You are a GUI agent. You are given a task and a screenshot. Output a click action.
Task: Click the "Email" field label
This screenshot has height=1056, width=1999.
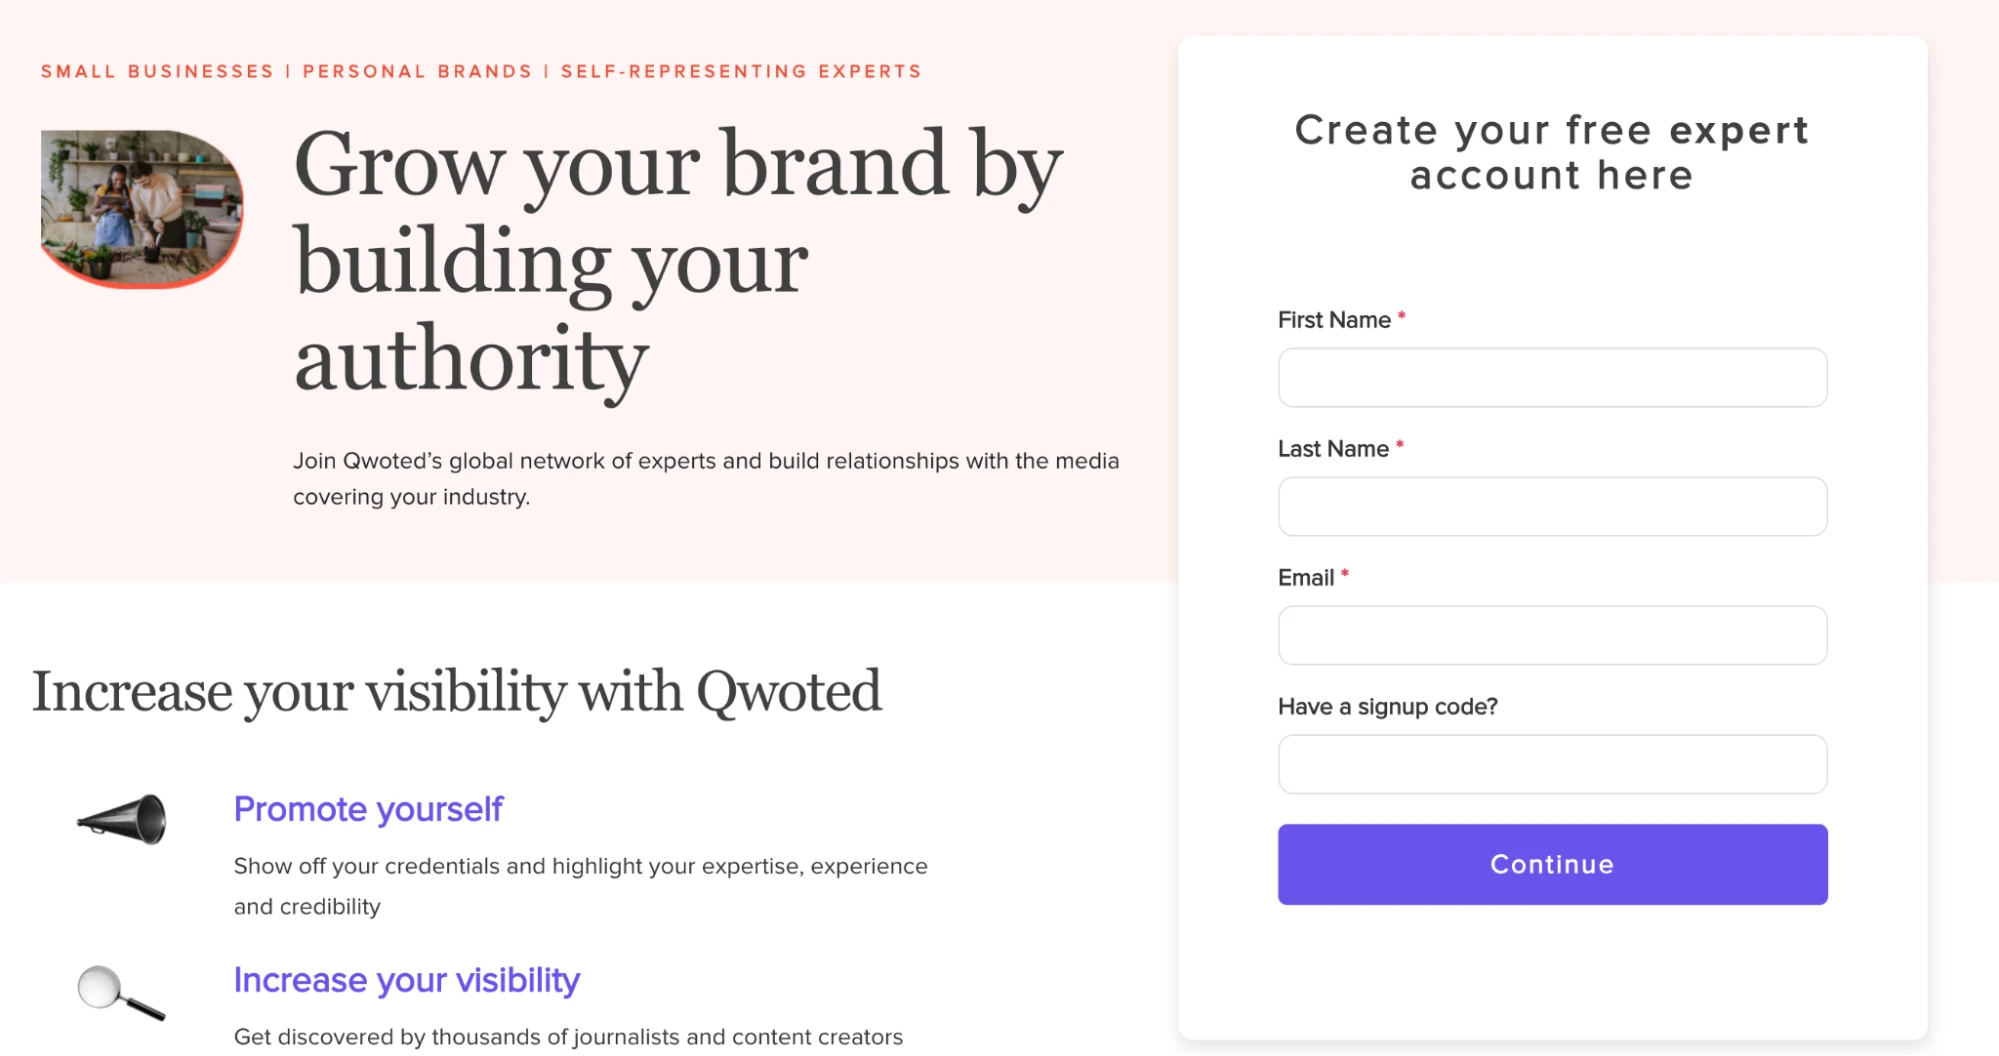(1305, 578)
